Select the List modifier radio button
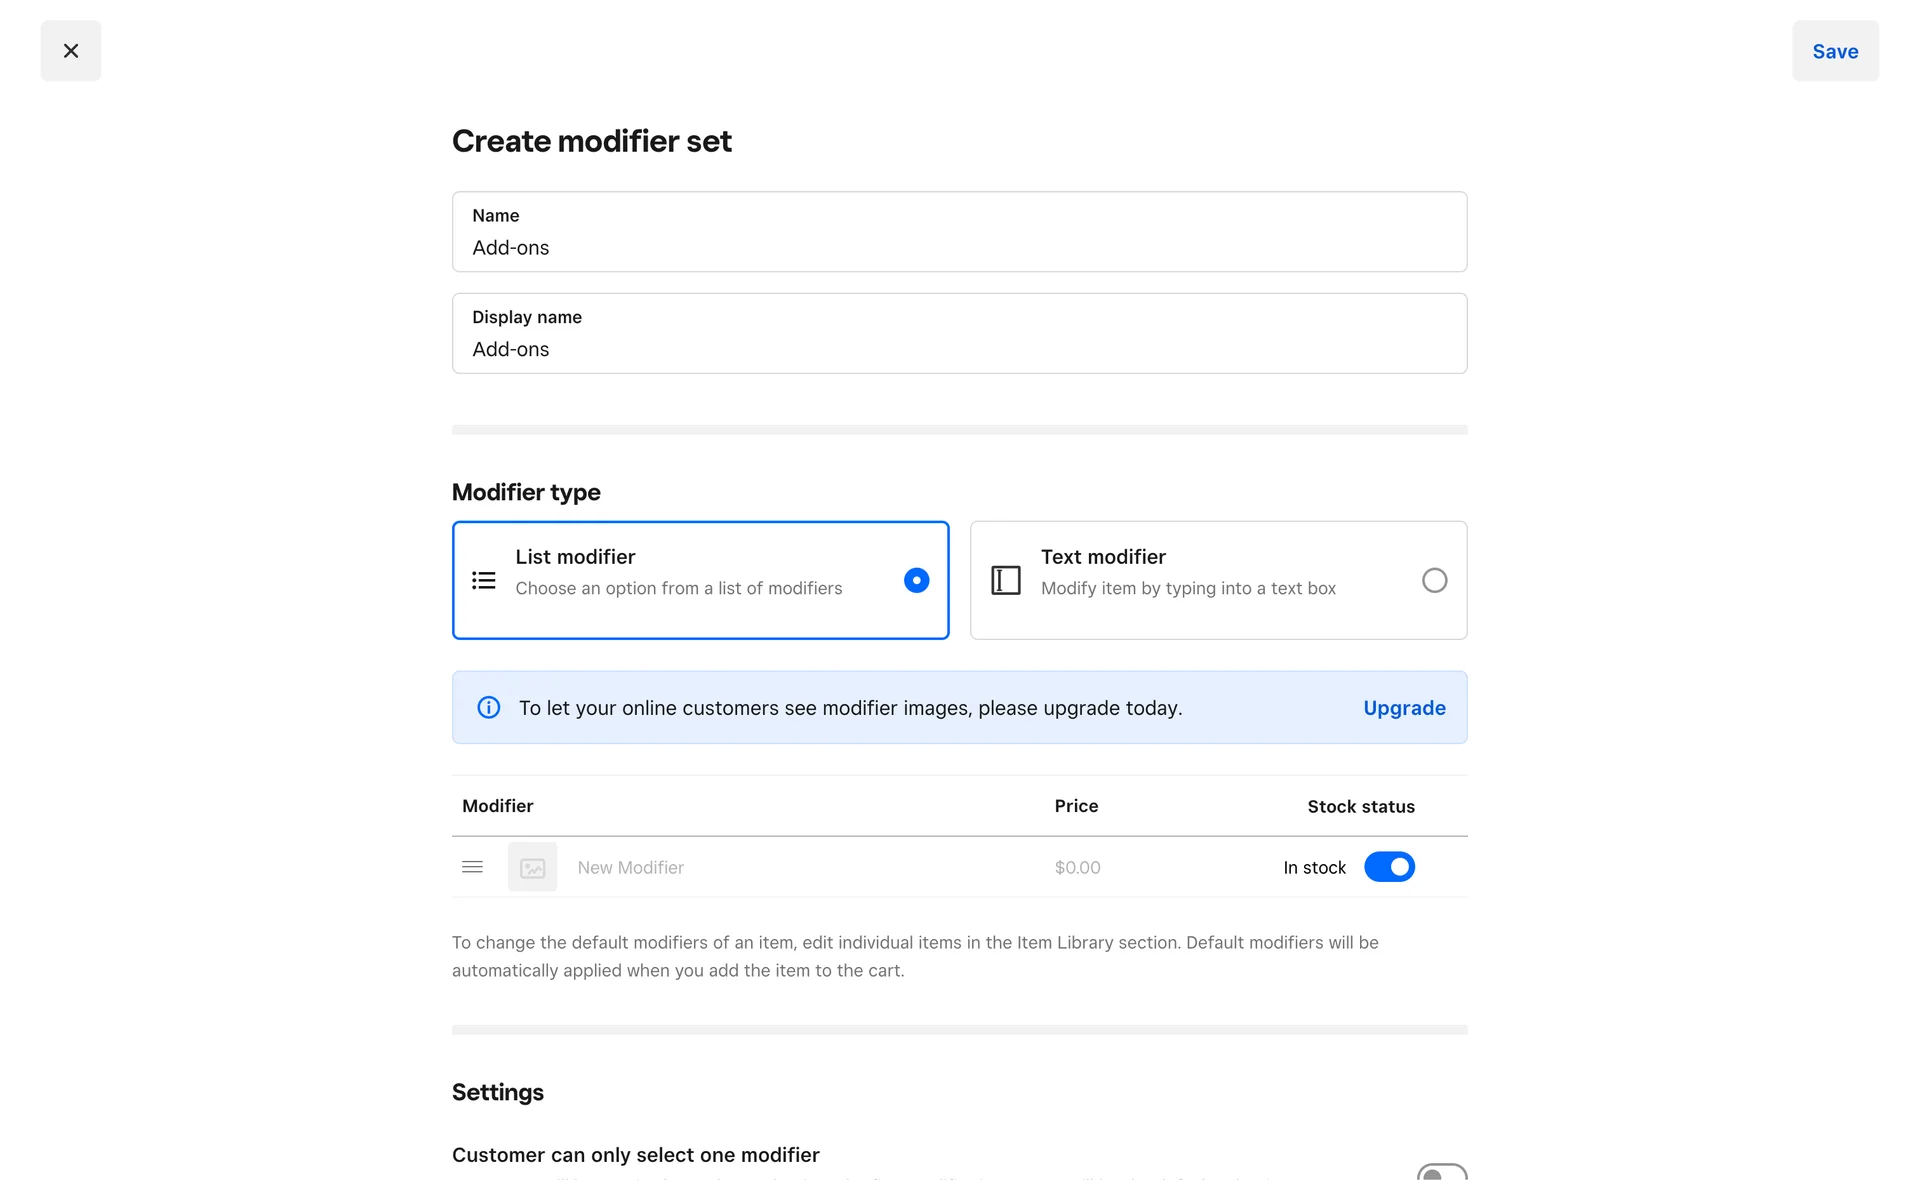1920x1200 pixels. (915, 580)
